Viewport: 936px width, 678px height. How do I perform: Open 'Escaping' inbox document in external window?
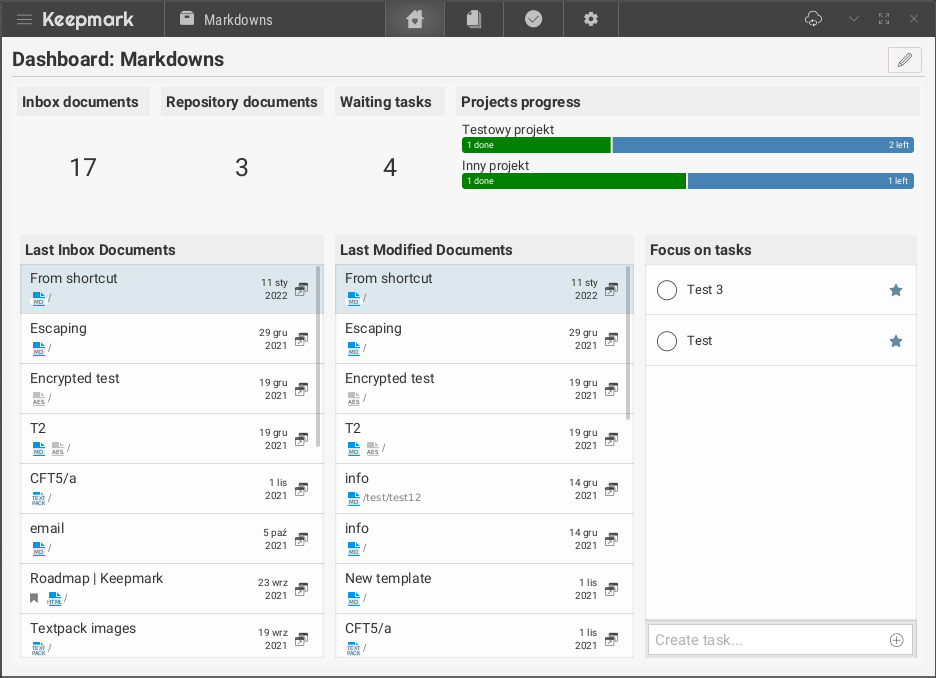[x=301, y=339]
